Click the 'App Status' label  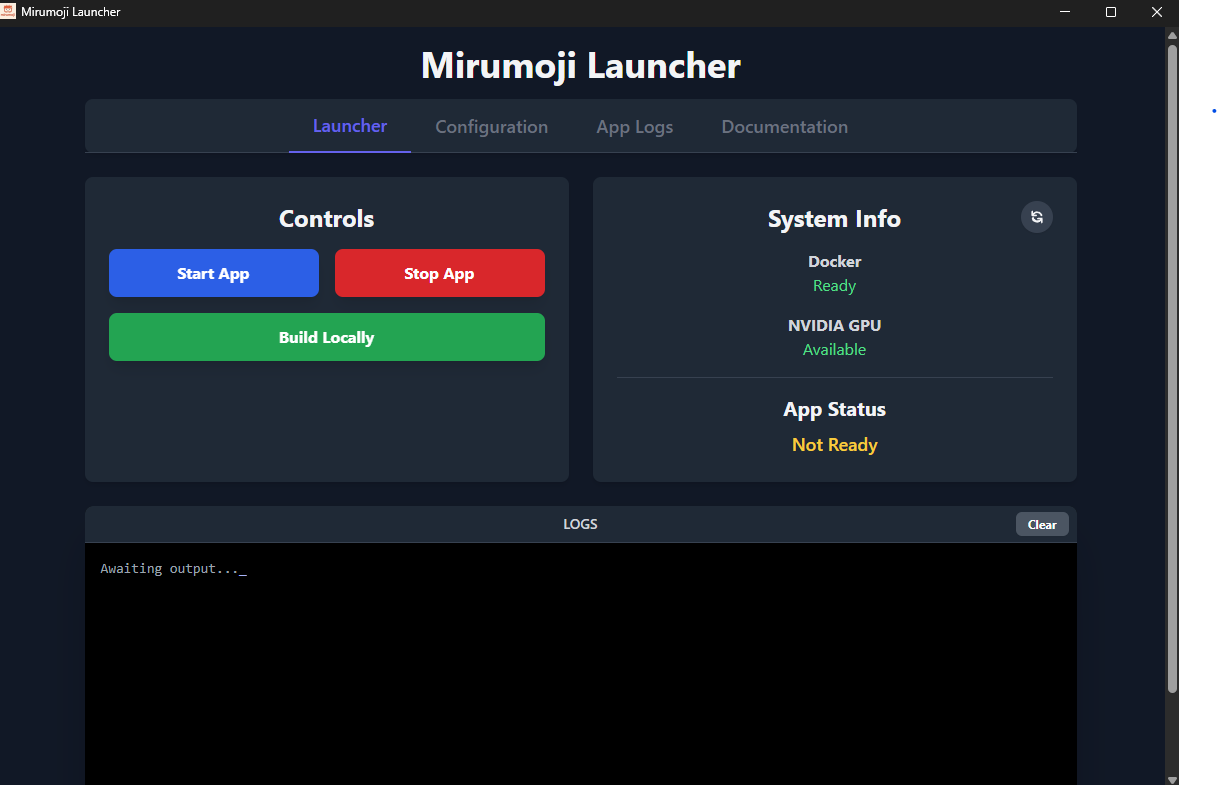click(x=835, y=410)
